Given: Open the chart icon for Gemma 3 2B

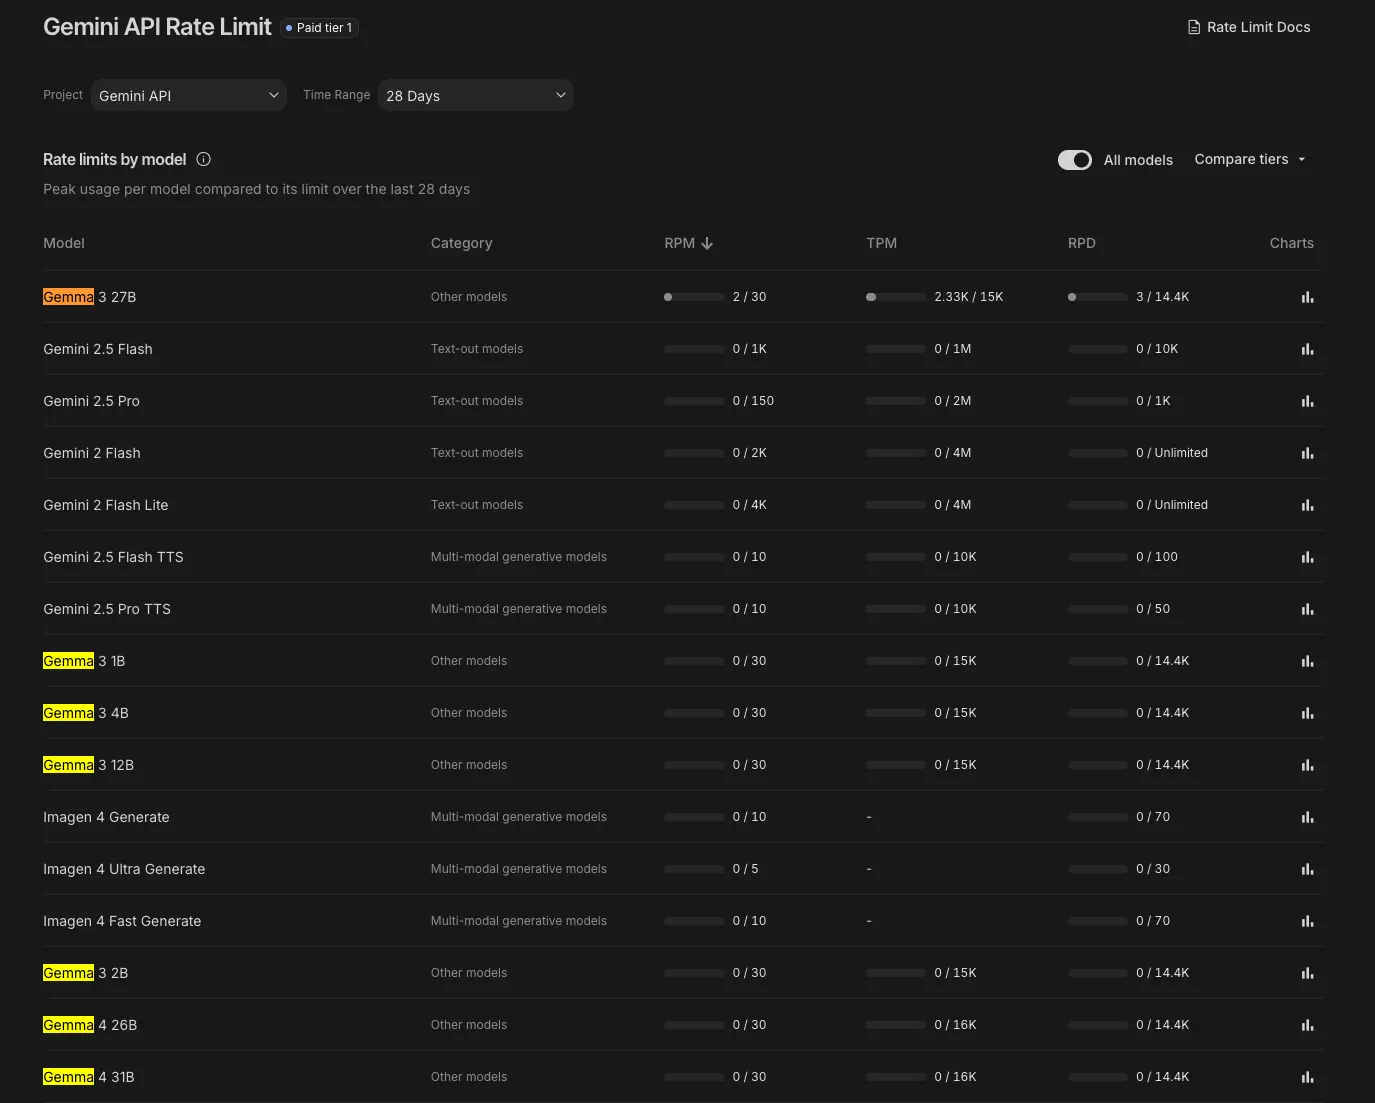Looking at the screenshot, I should (x=1307, y=973).
